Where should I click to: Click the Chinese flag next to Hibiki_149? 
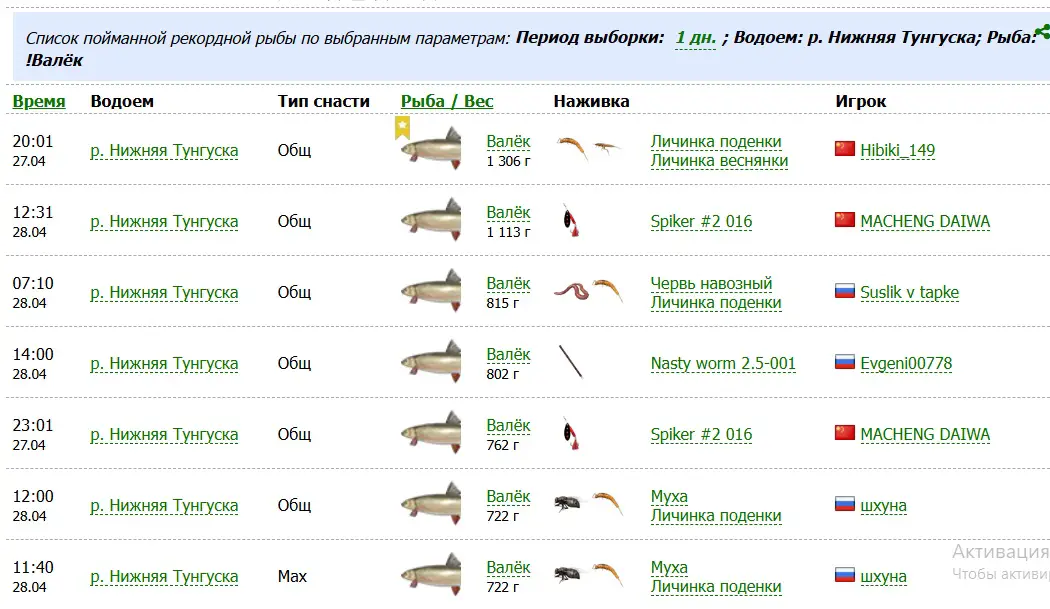point(844,149)
